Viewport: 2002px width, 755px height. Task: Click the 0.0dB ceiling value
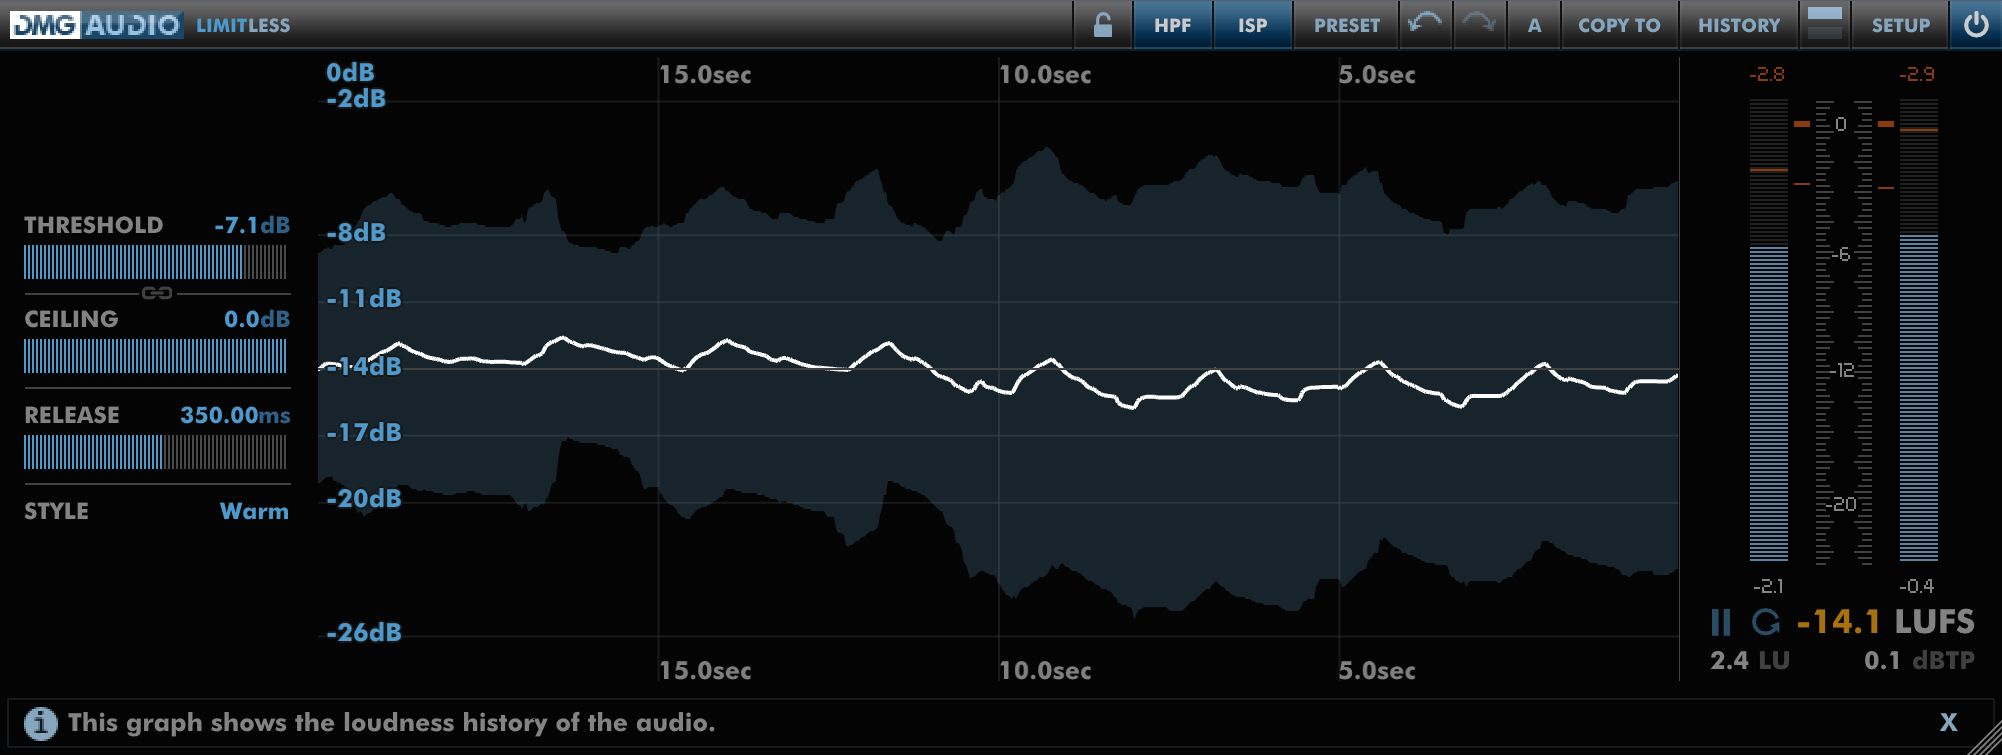click(257, 319)
